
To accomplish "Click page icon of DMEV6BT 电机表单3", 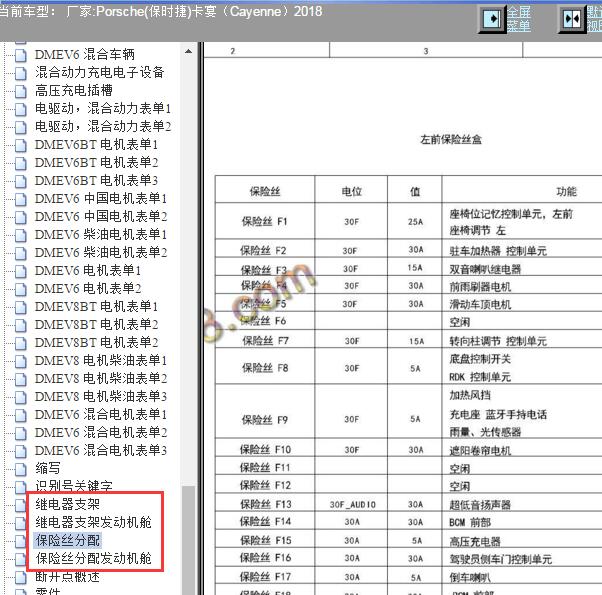I will click(21, 181).
